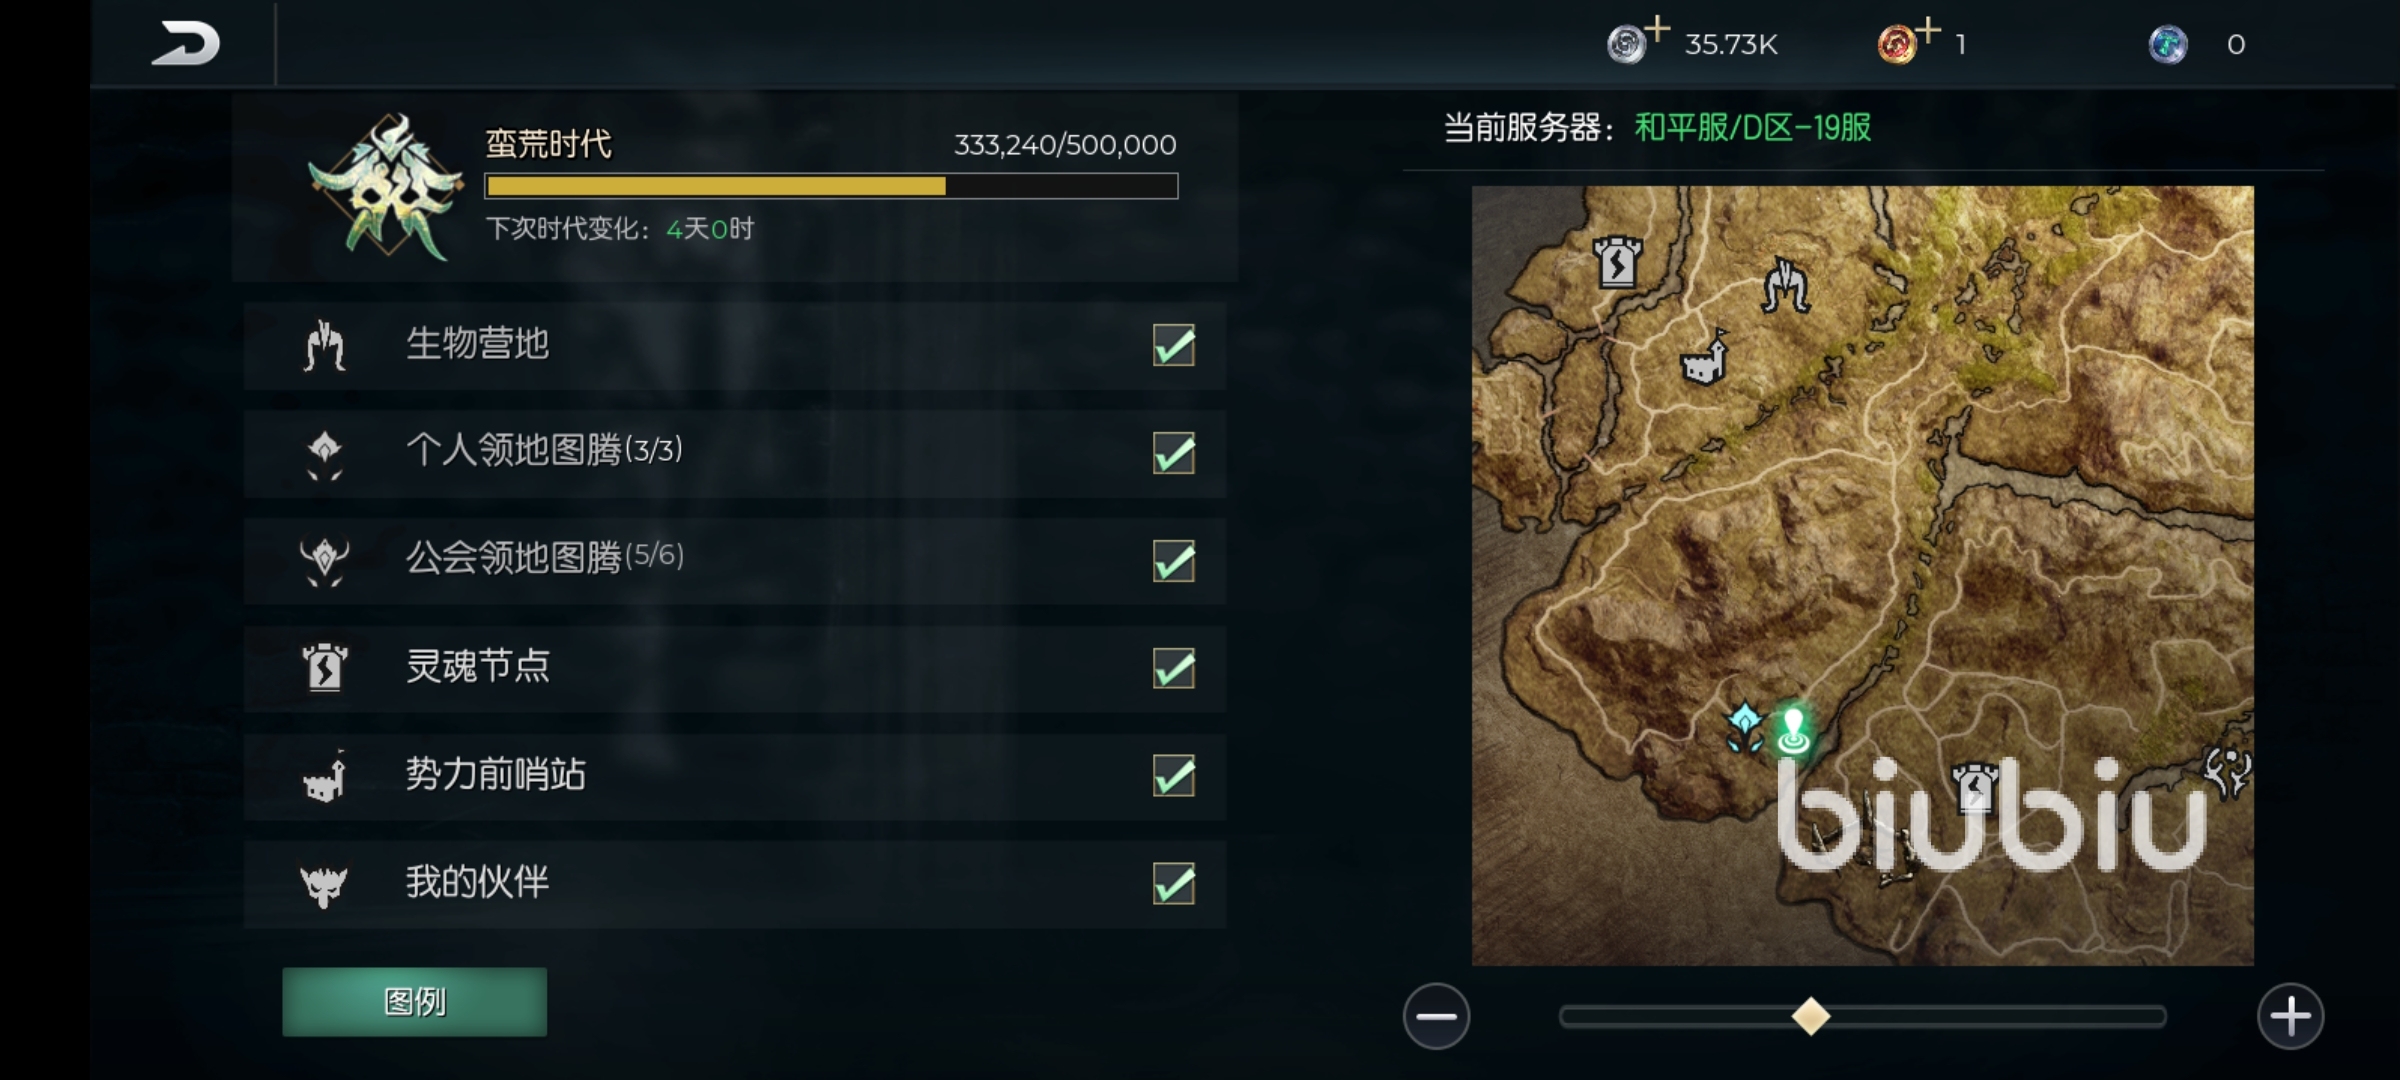Screen dimensions: 2400x1080
Task: Click the map zoom in plus button
Action: tap(2290, 1016)
